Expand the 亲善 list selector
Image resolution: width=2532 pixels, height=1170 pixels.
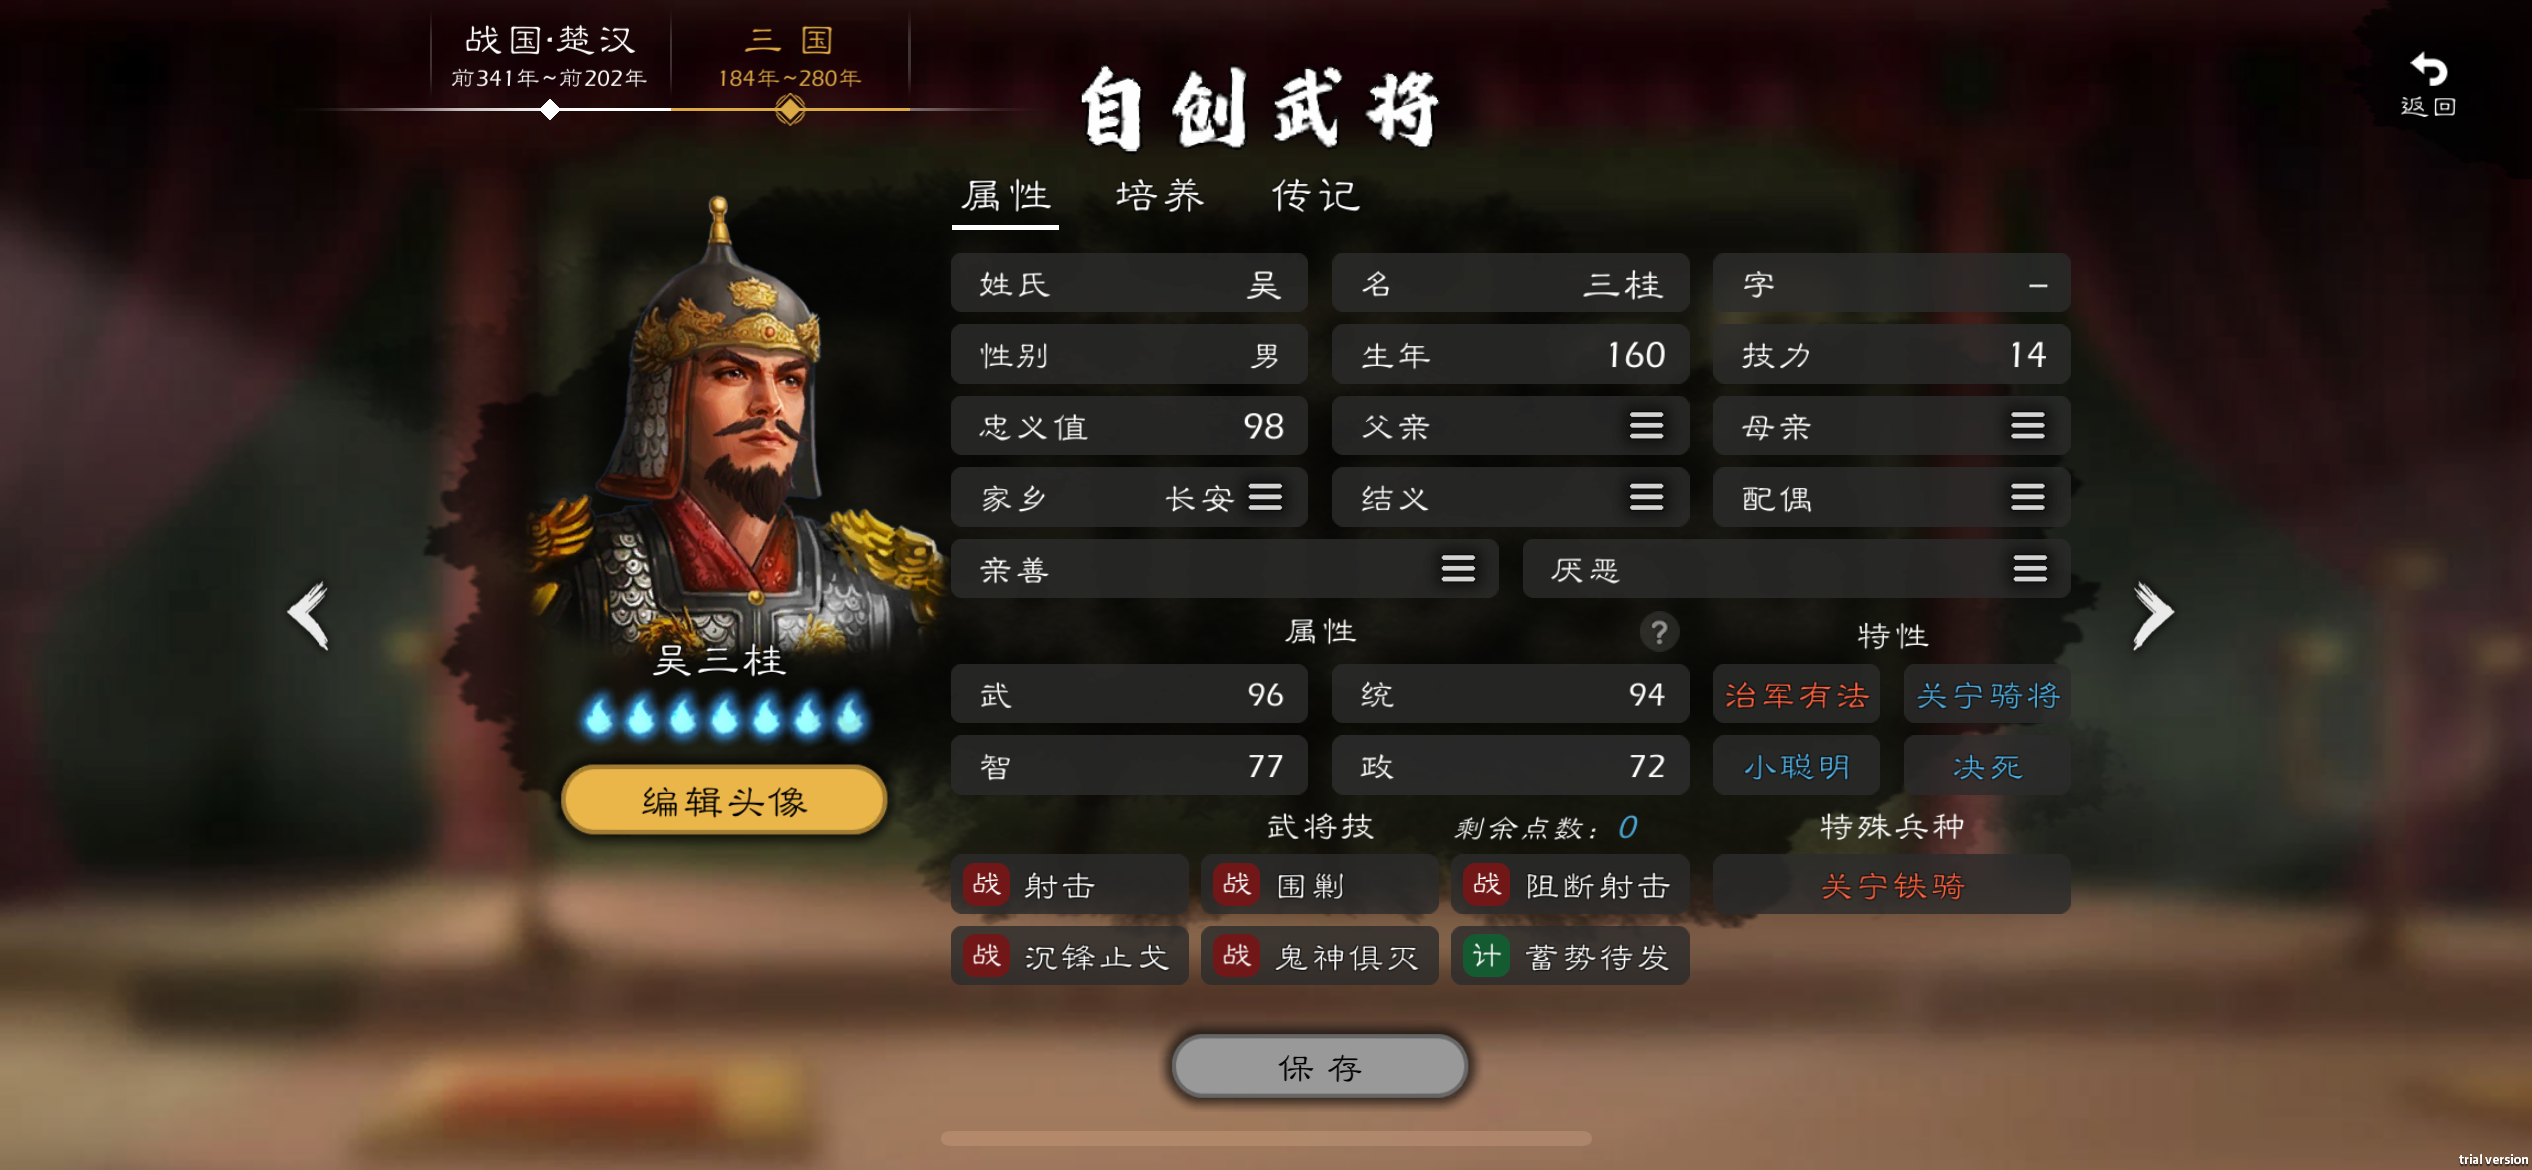(1457, 569)
